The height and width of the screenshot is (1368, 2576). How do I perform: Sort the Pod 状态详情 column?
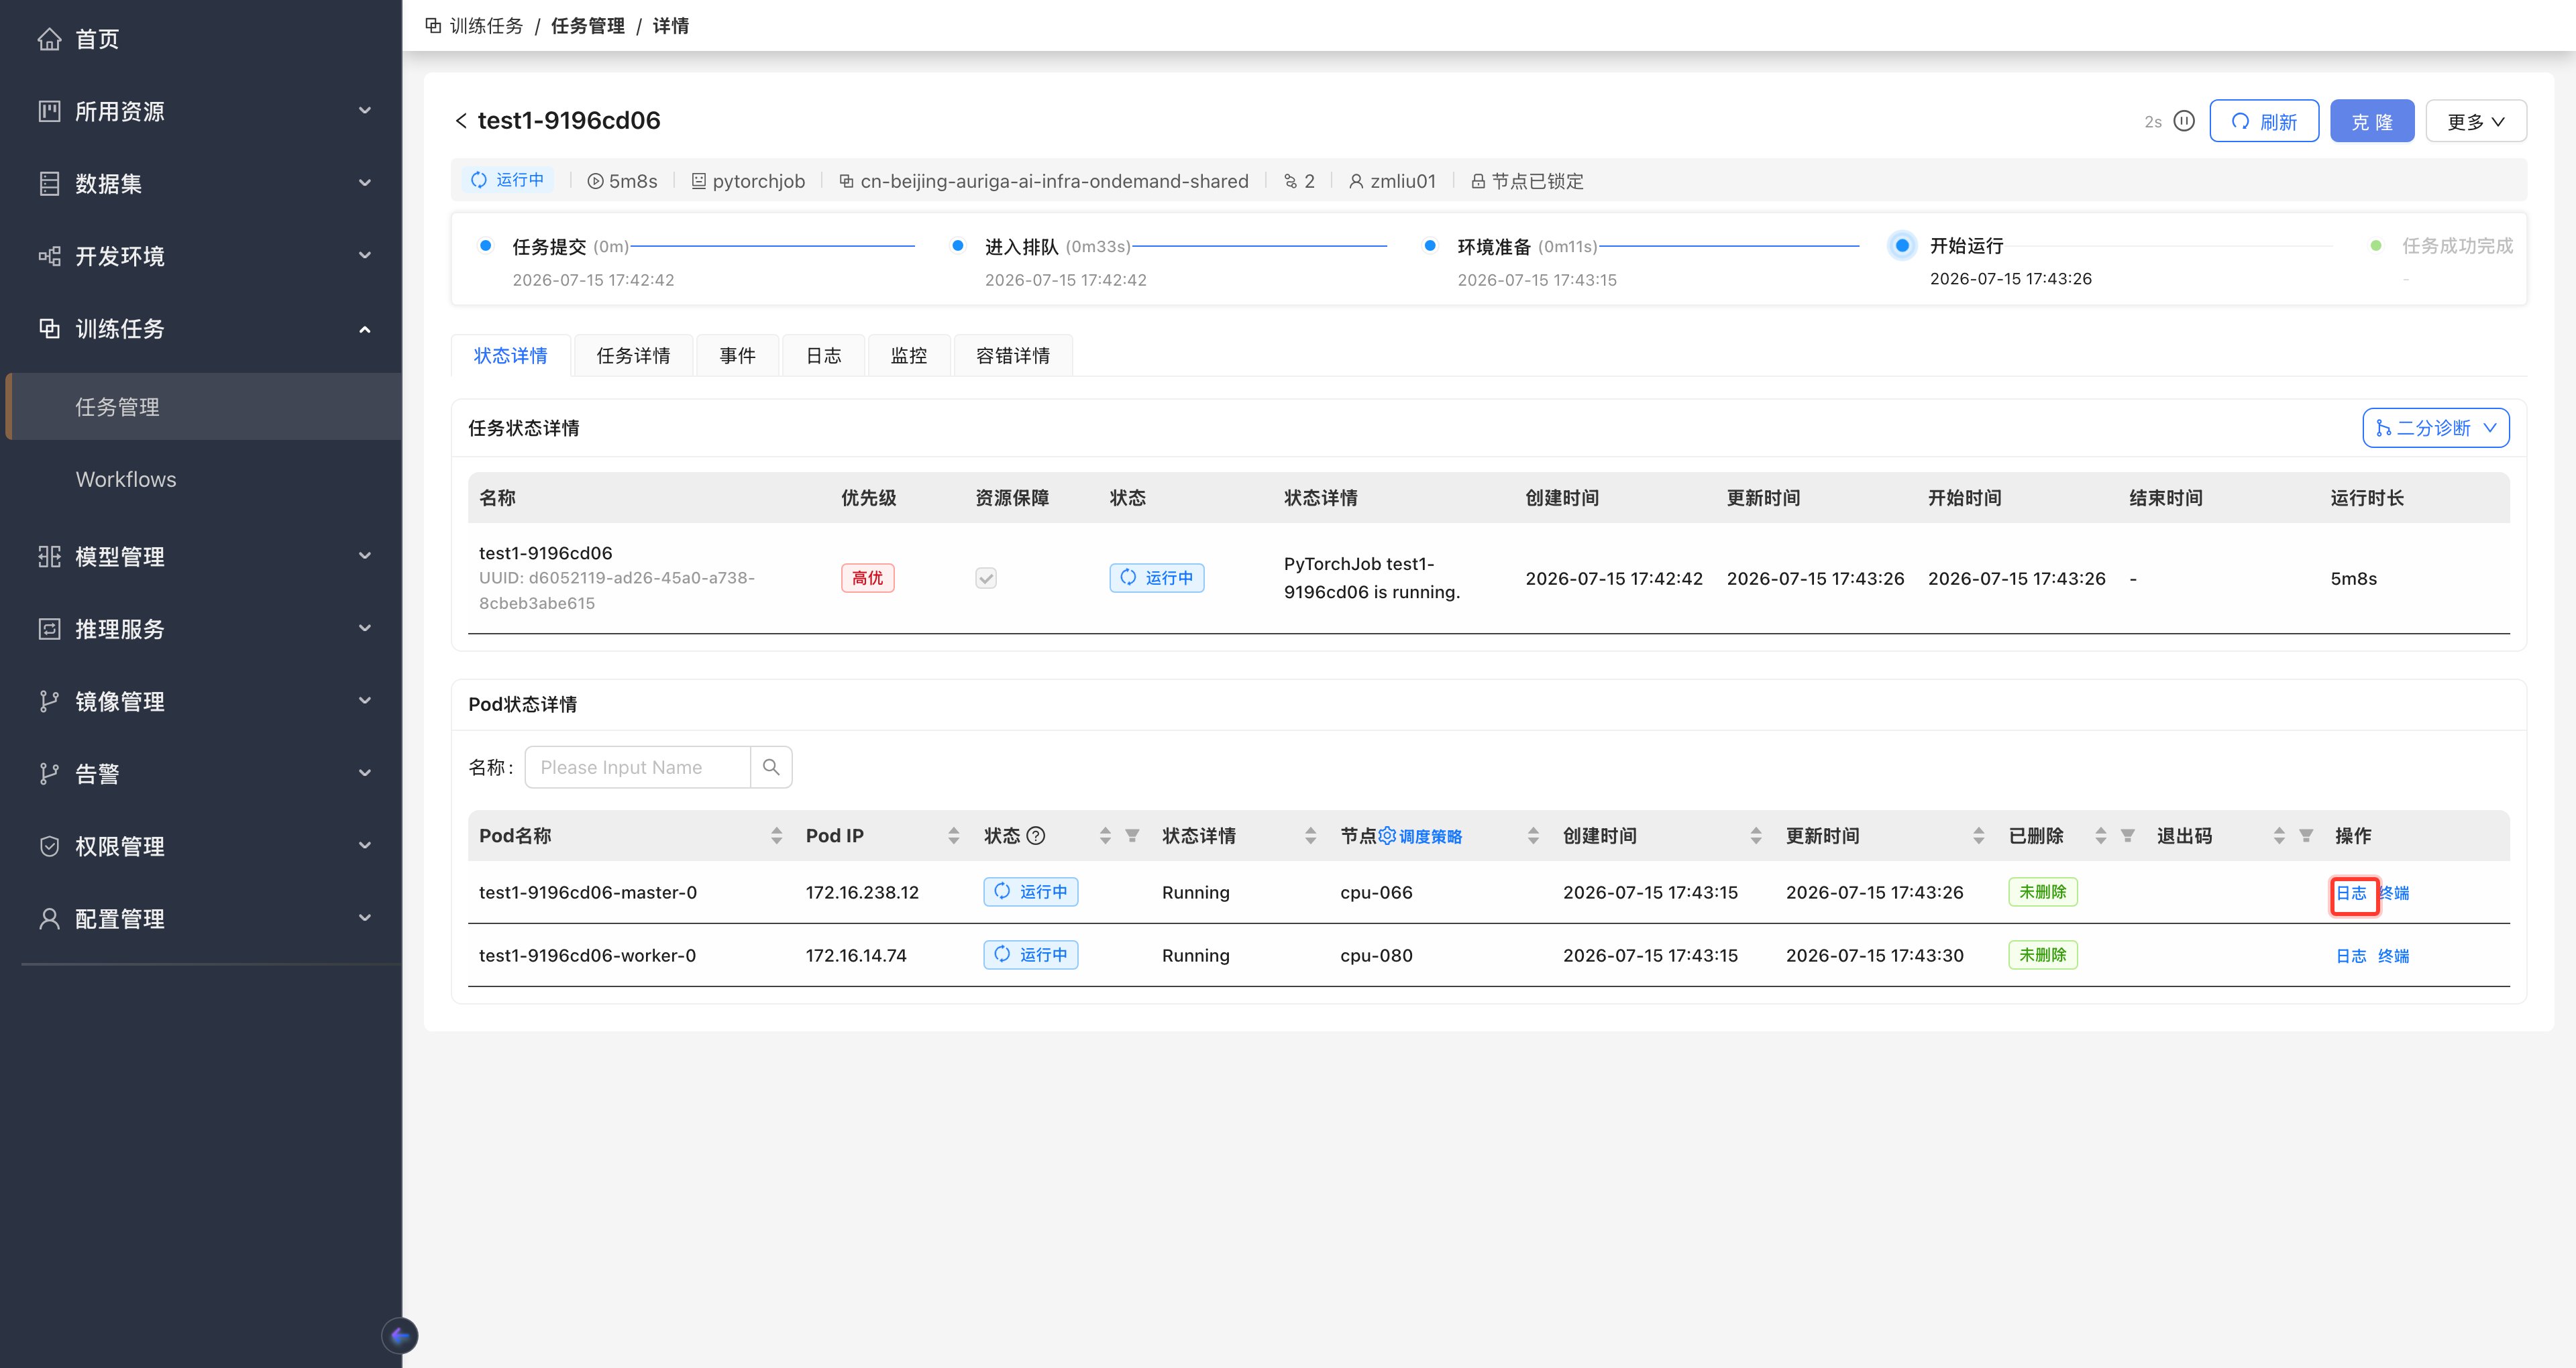pyautogui.click(x=1310, y=835)
